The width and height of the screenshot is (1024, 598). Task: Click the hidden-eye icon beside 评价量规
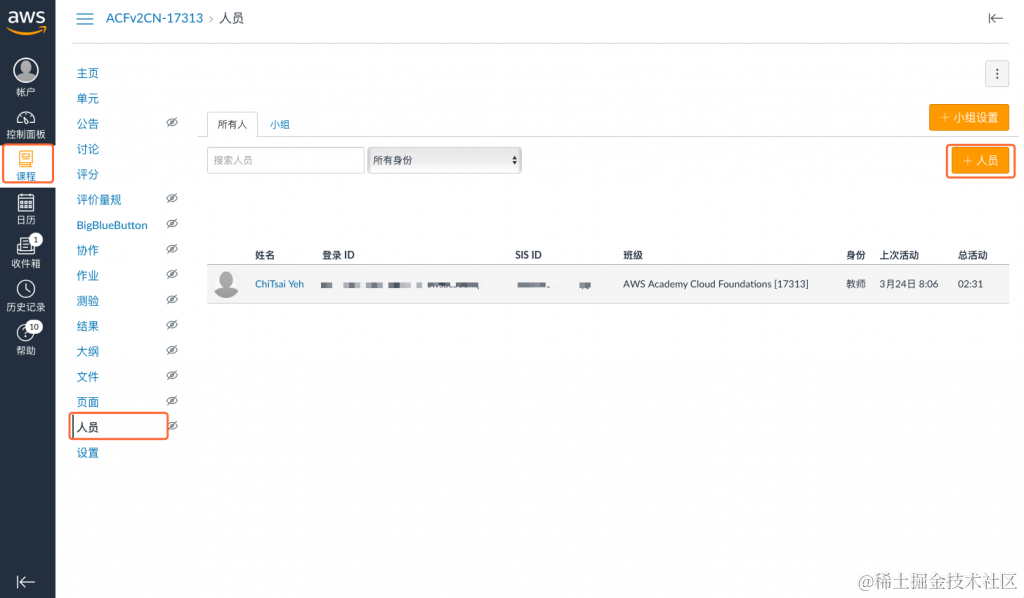[x=172, y=198]
